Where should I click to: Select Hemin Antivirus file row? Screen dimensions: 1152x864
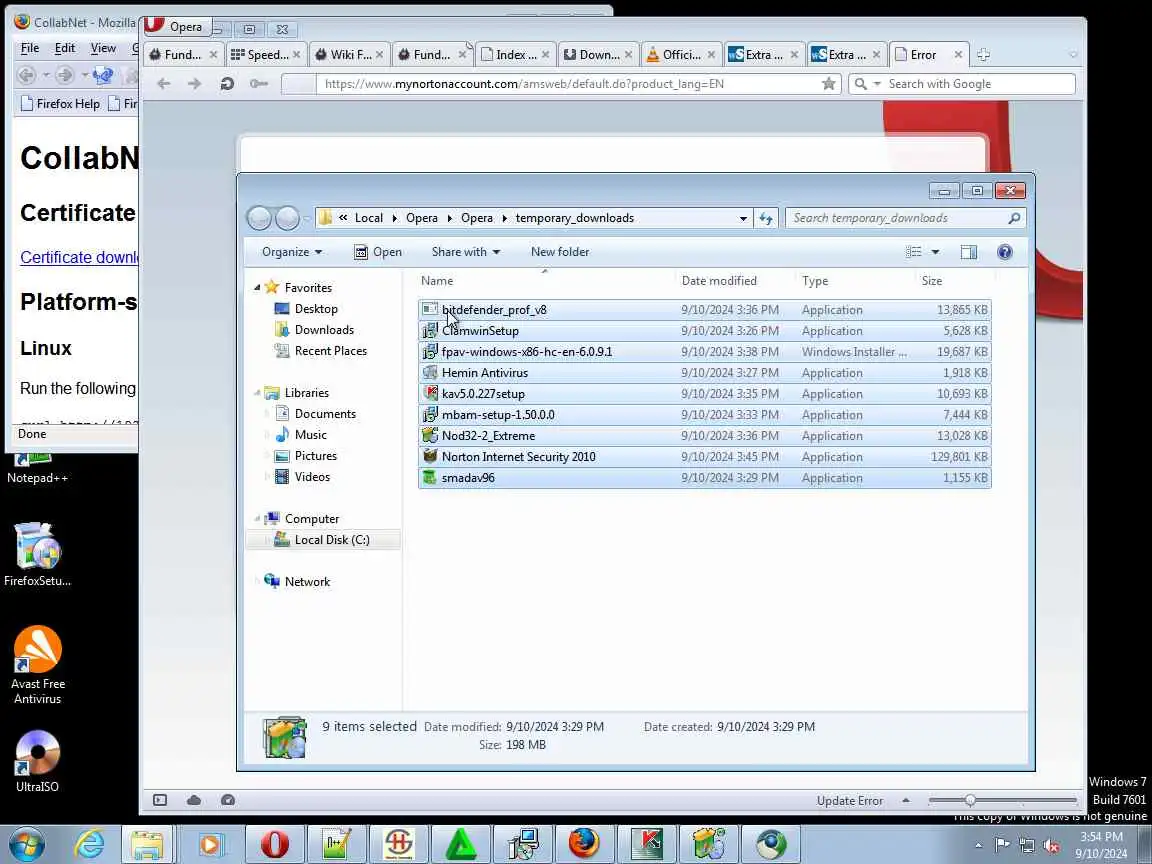coord(705,372)
